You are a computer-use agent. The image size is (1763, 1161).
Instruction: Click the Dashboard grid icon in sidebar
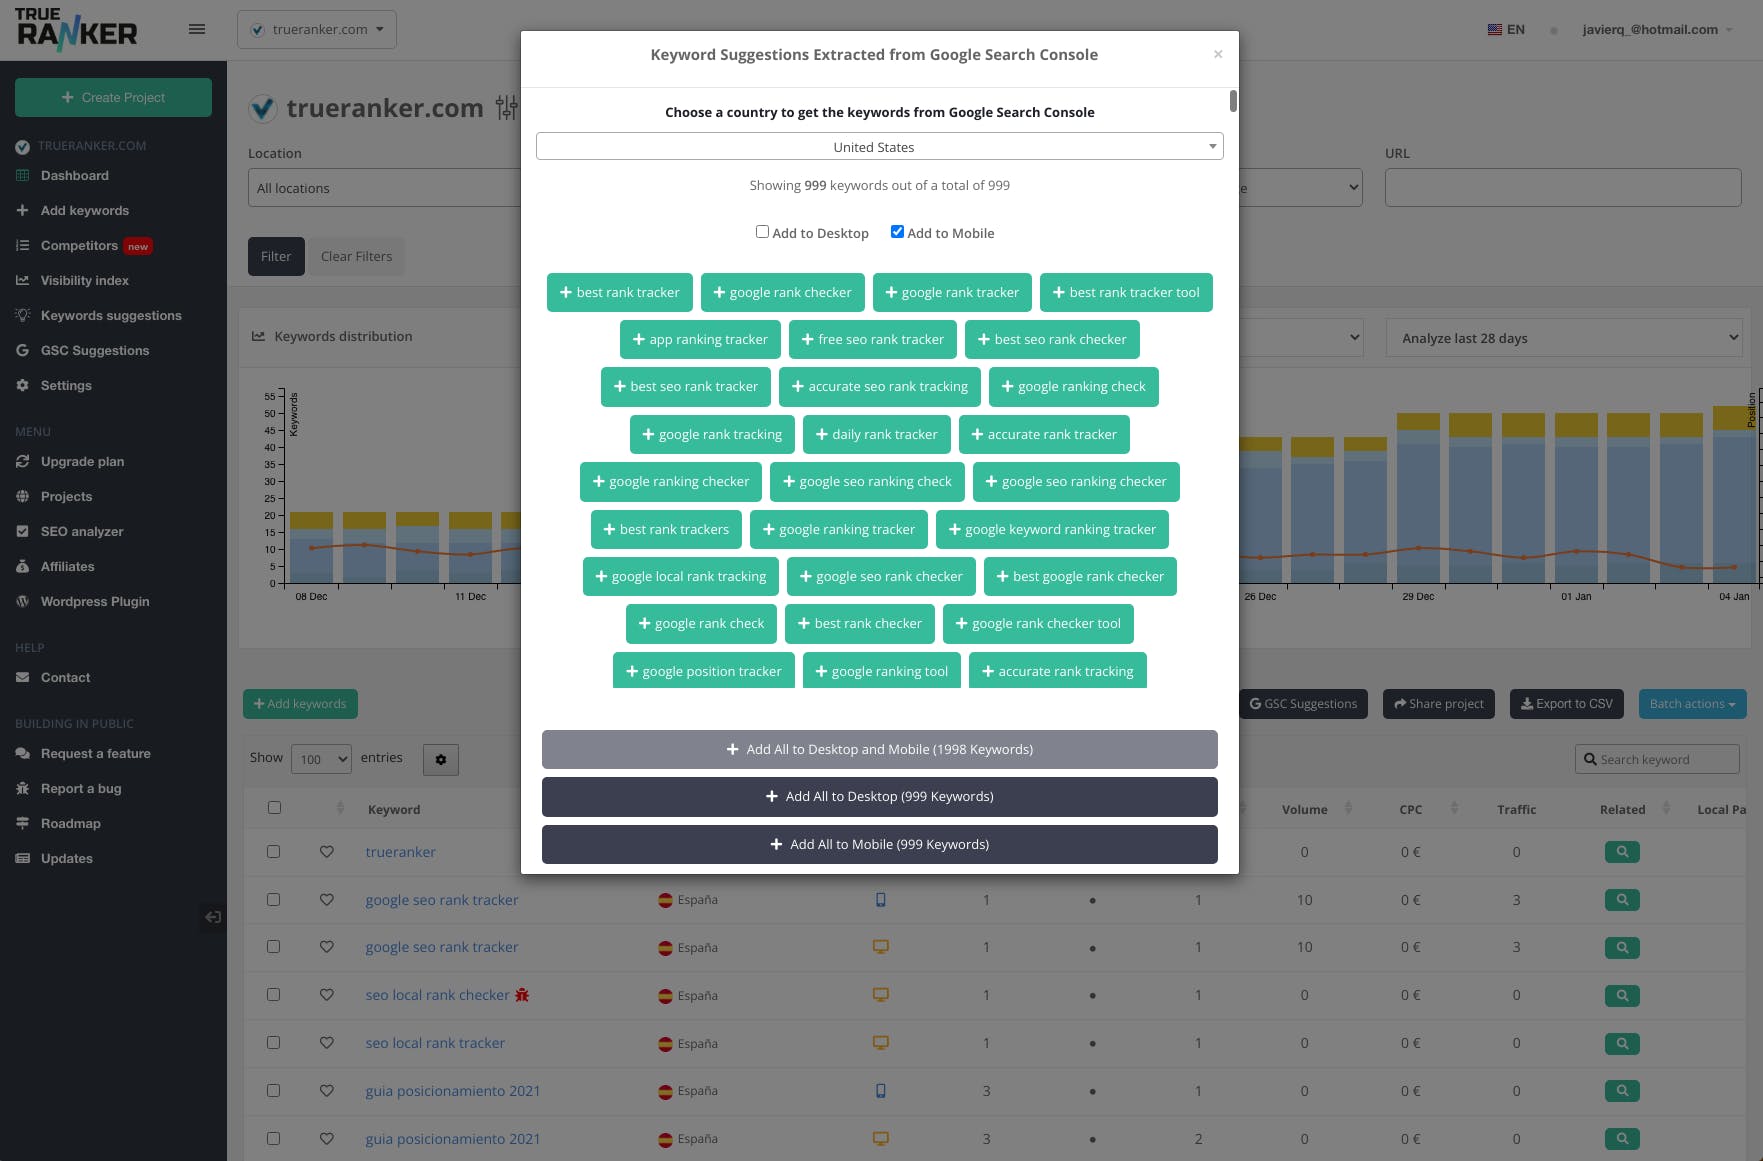[22, 175]
